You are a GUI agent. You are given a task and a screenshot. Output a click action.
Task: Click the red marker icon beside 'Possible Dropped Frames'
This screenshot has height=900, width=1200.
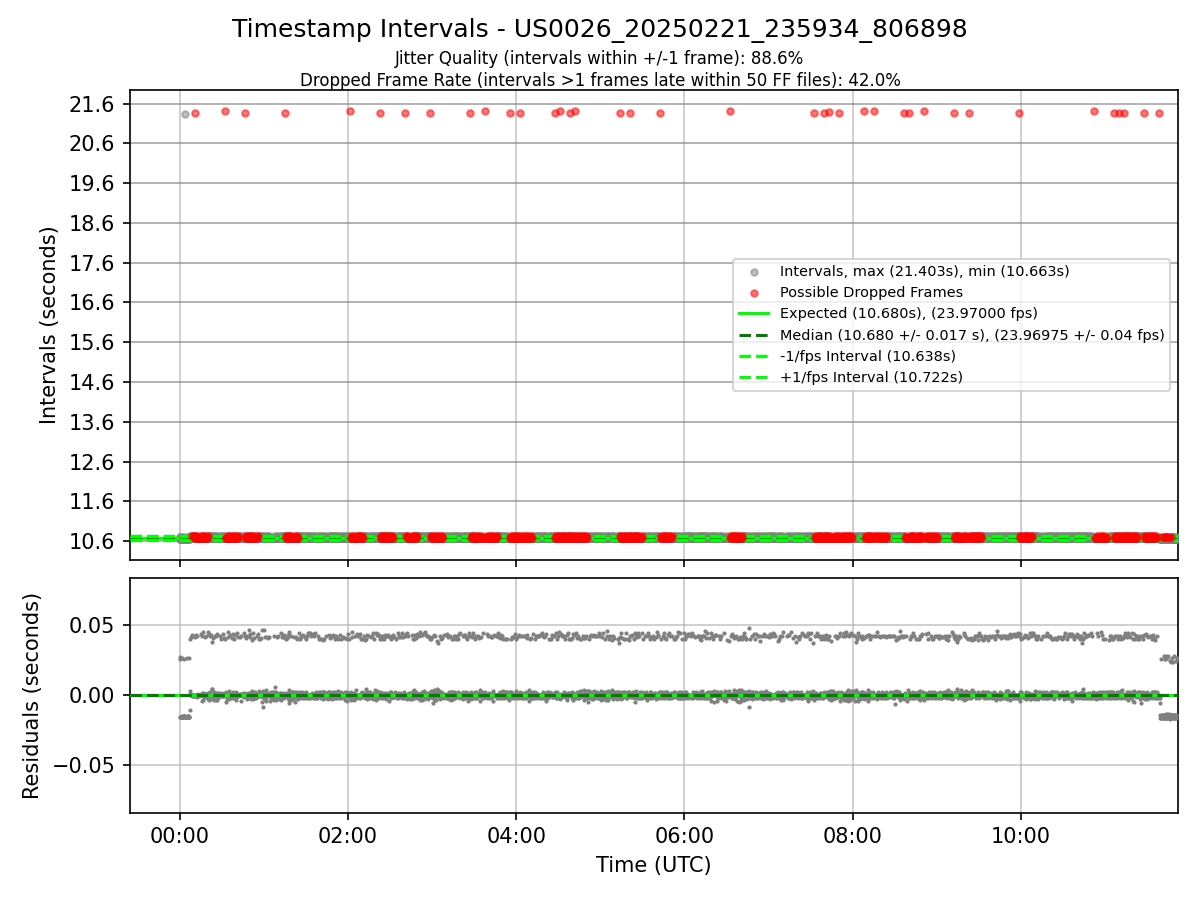coord(755,293)
